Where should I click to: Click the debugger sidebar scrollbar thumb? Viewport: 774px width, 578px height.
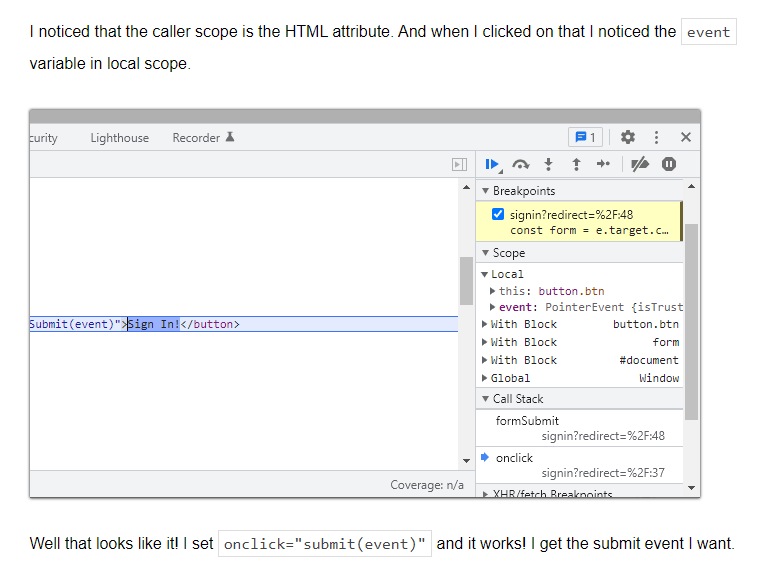point(691,322)
